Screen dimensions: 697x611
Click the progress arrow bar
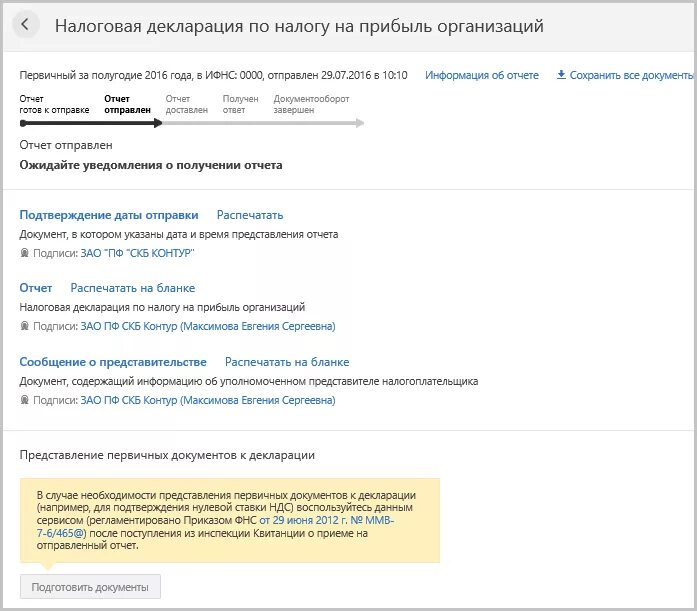pyautogui.click(x=192, y=124)
